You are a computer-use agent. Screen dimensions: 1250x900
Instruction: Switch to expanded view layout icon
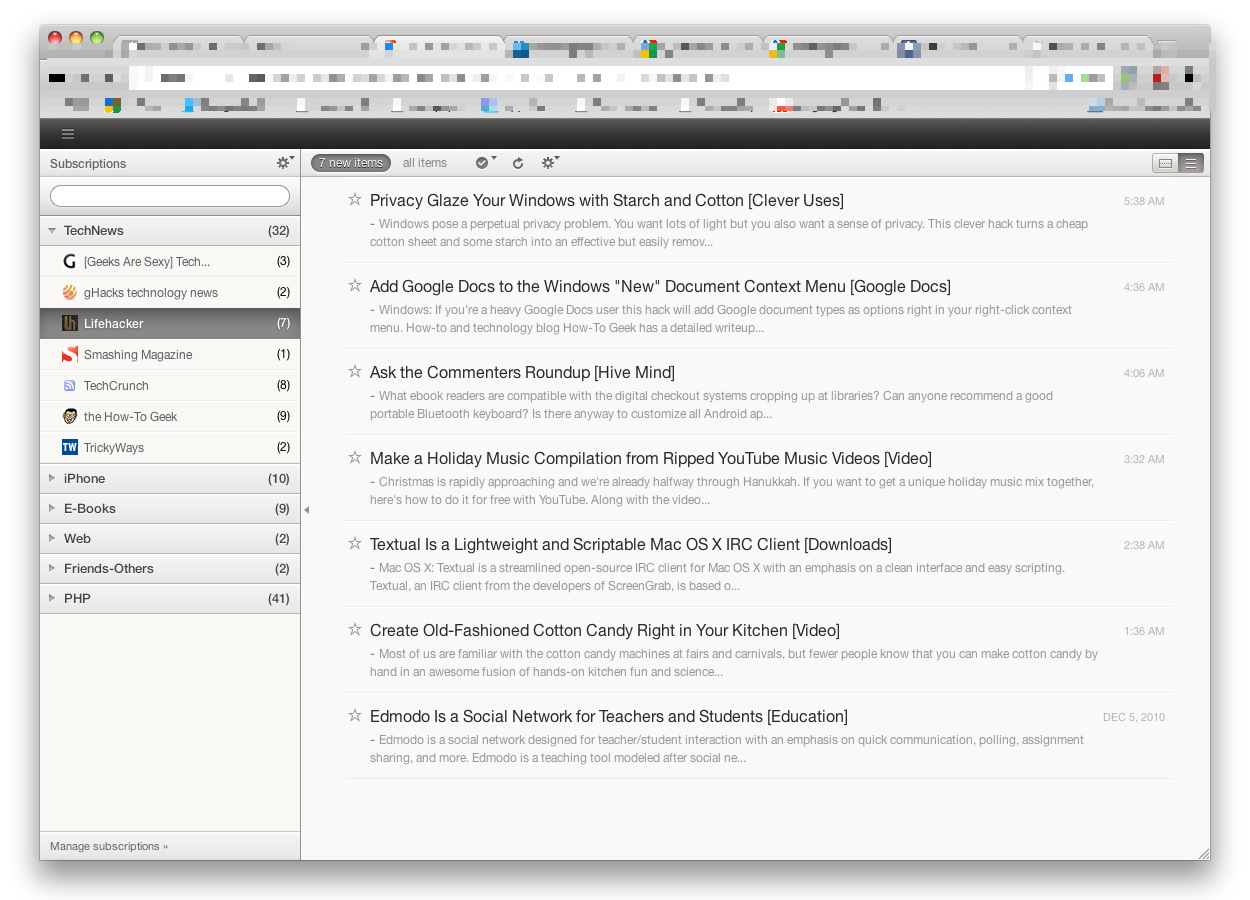click(1165, 163)
